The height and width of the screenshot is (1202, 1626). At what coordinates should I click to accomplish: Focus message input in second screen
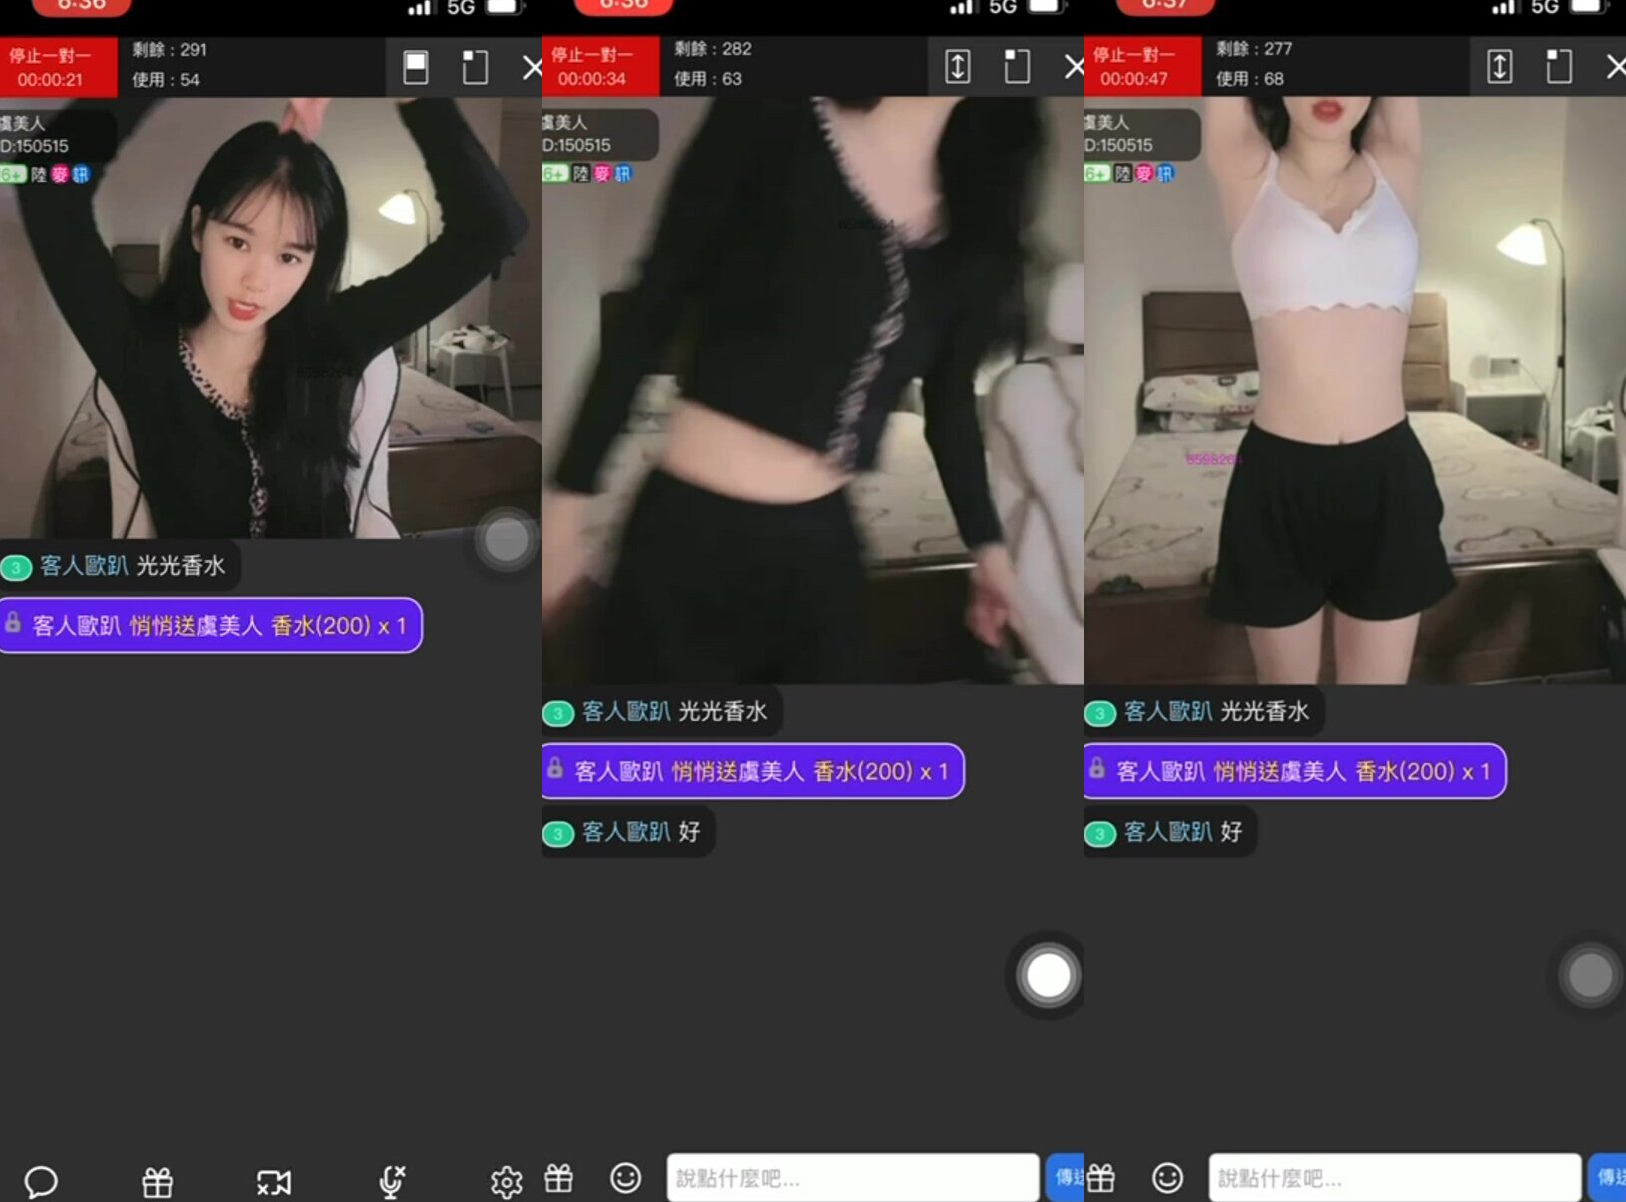coord(852,1178)
